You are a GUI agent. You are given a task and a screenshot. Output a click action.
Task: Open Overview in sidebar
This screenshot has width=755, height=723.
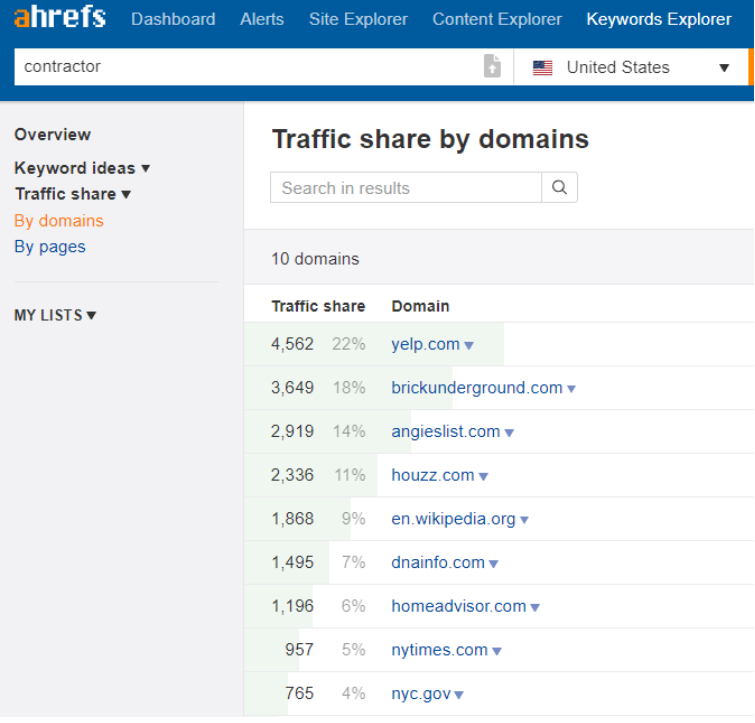[x=52, y=134]
